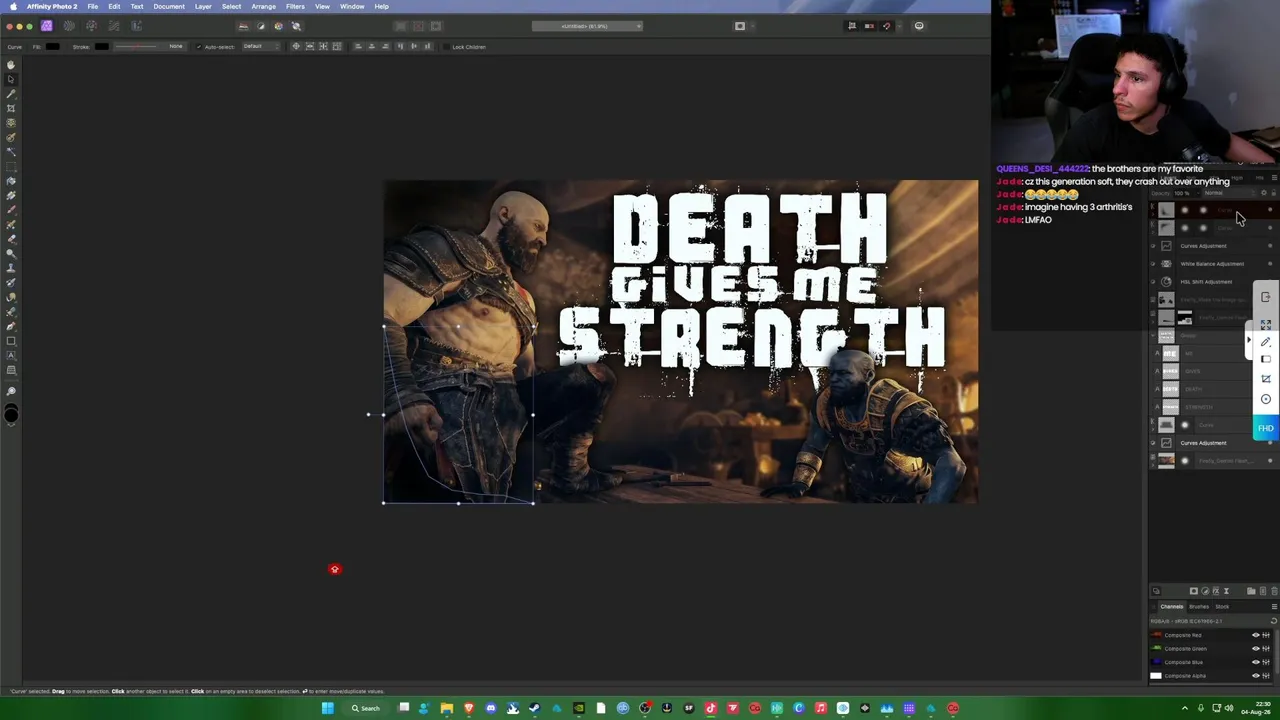
Task: Apply Auto White Balance from the toolbar
Action: point(295,26)
